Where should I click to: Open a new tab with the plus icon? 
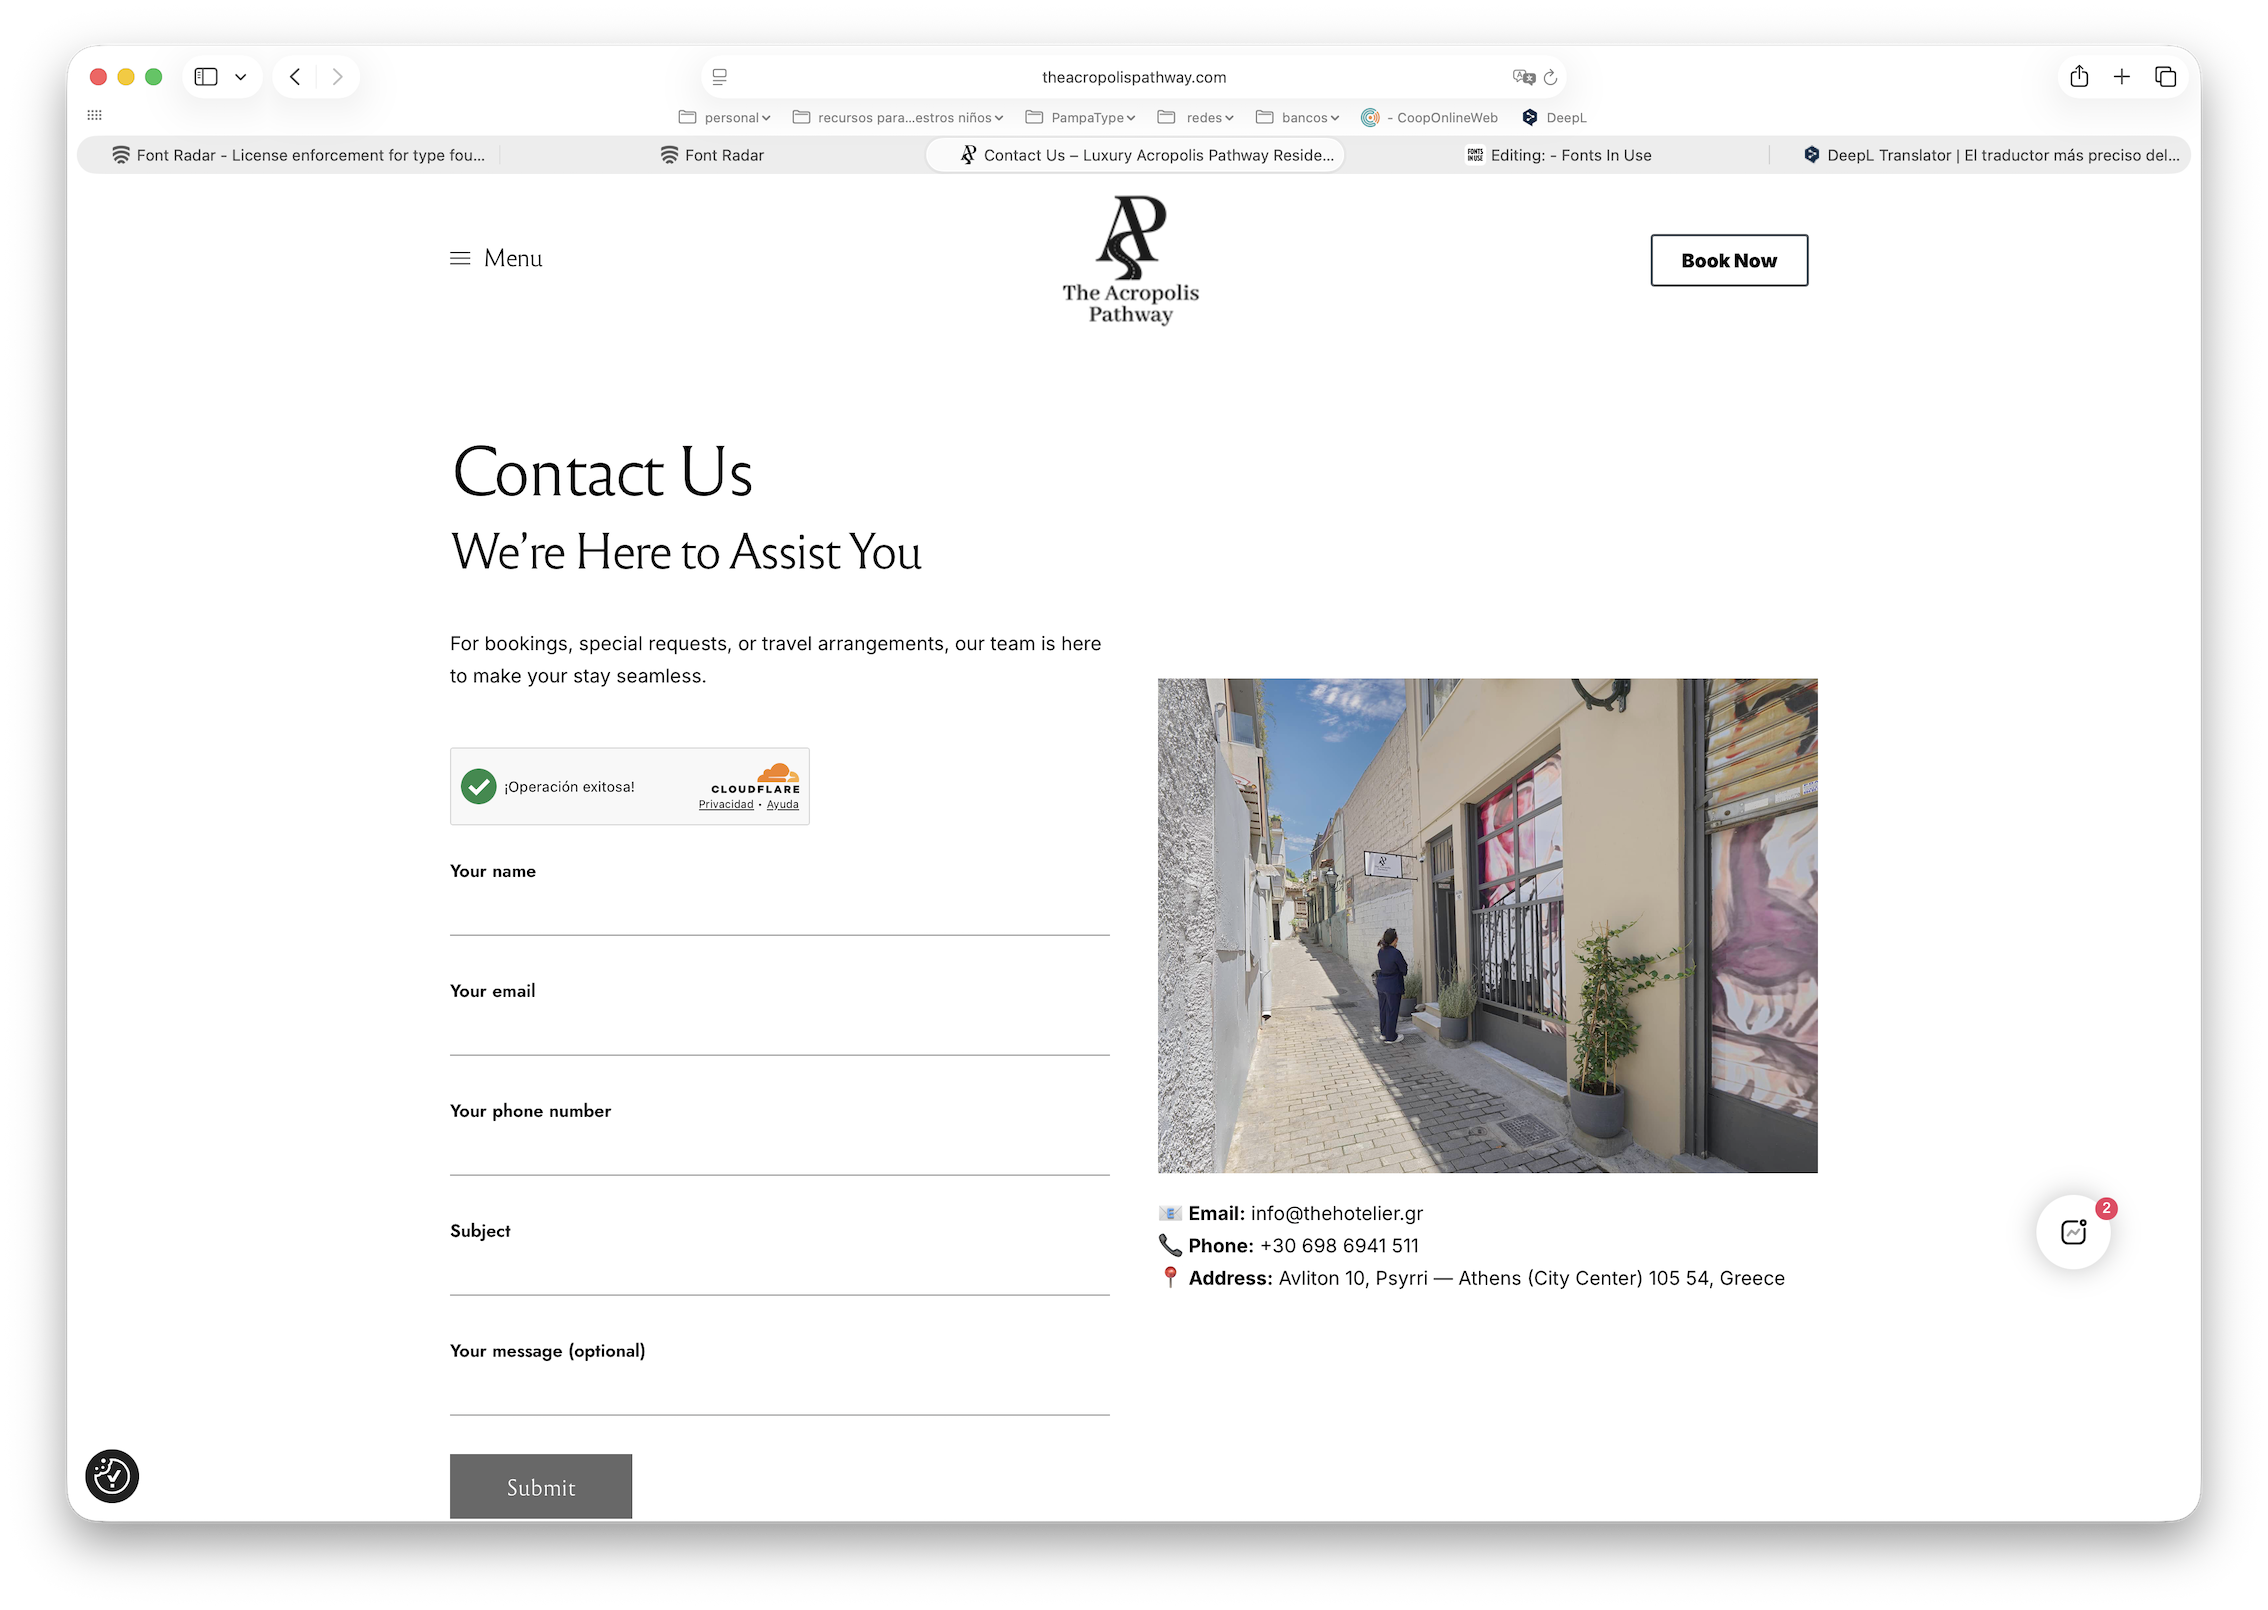2122,77
